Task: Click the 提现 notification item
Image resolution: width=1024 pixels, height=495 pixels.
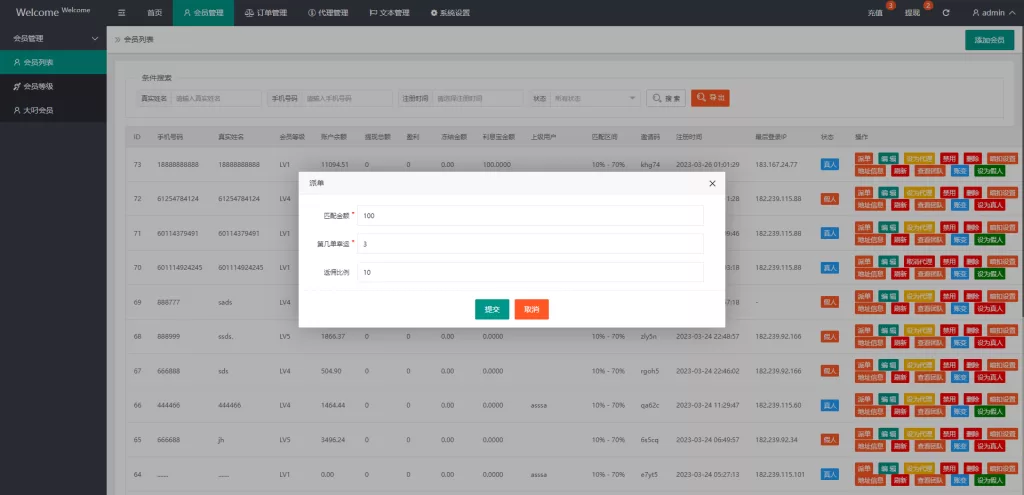Action: pos(912,13)
